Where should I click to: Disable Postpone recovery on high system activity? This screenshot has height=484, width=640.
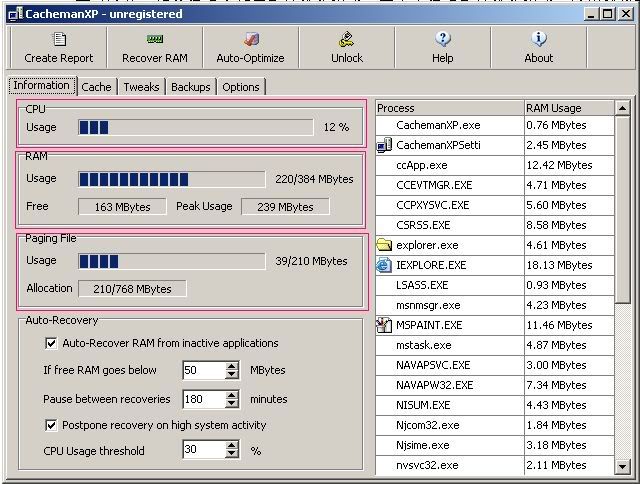(52, 424)
